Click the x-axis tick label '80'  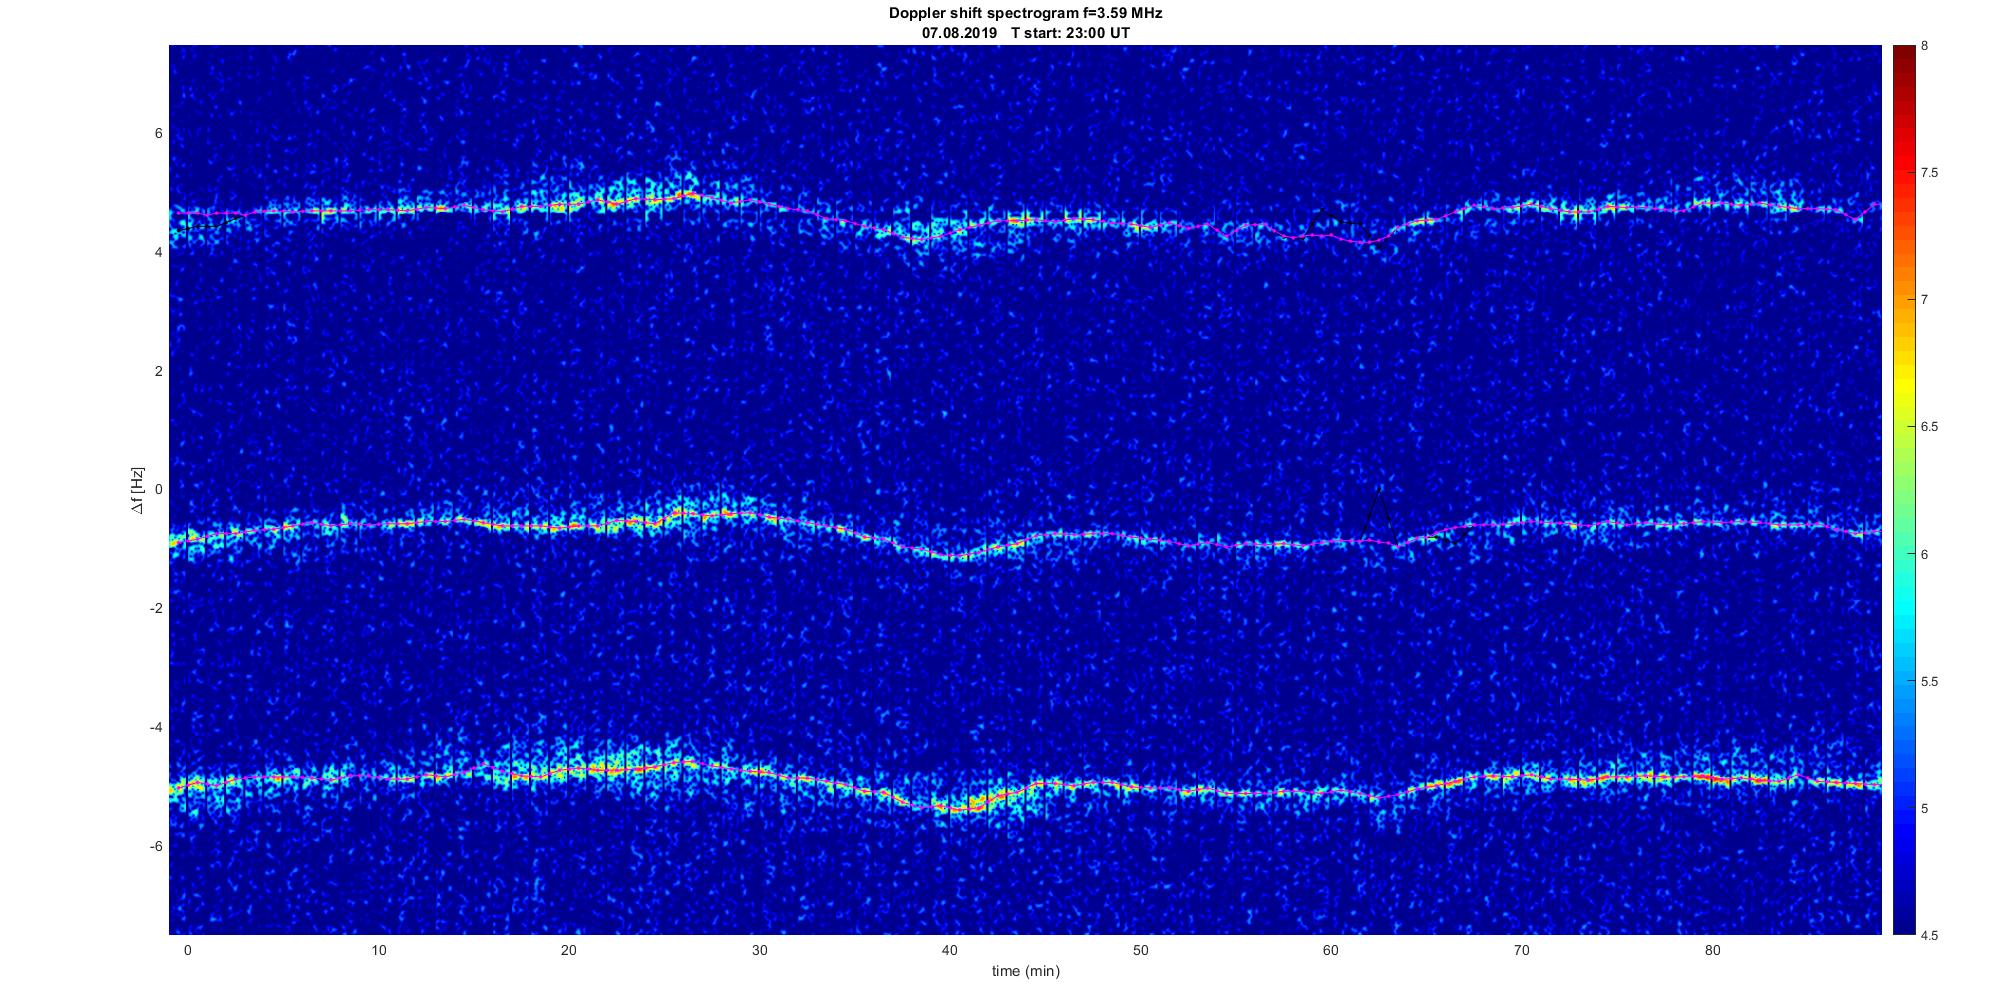pyautogui.click(x=1712, y=950)
